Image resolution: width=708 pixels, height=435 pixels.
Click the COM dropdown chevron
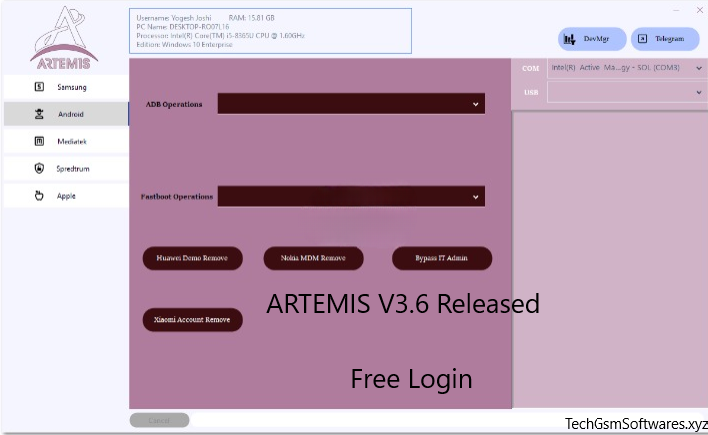(x=699, y=68)
